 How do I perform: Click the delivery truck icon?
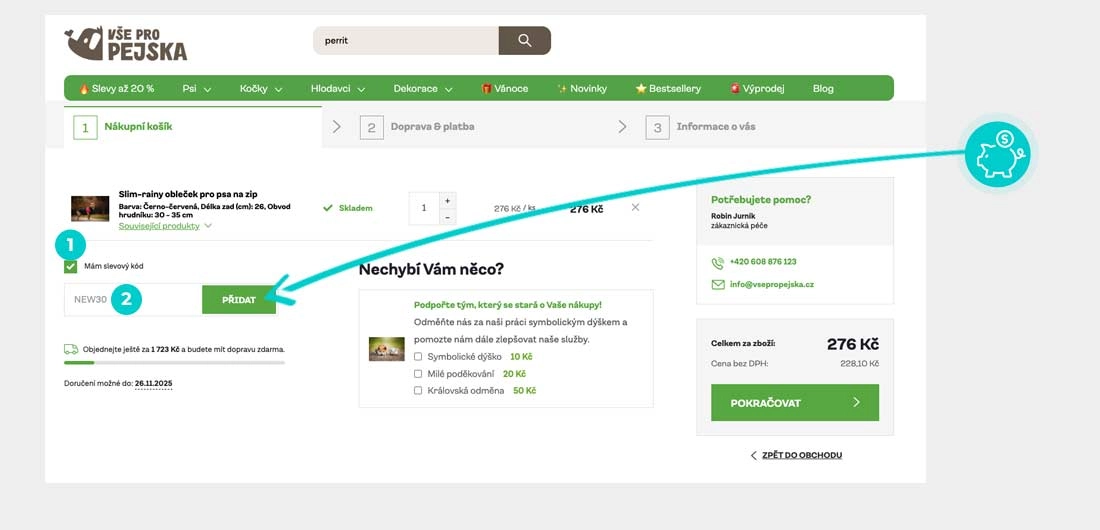(x=71, y=350)
